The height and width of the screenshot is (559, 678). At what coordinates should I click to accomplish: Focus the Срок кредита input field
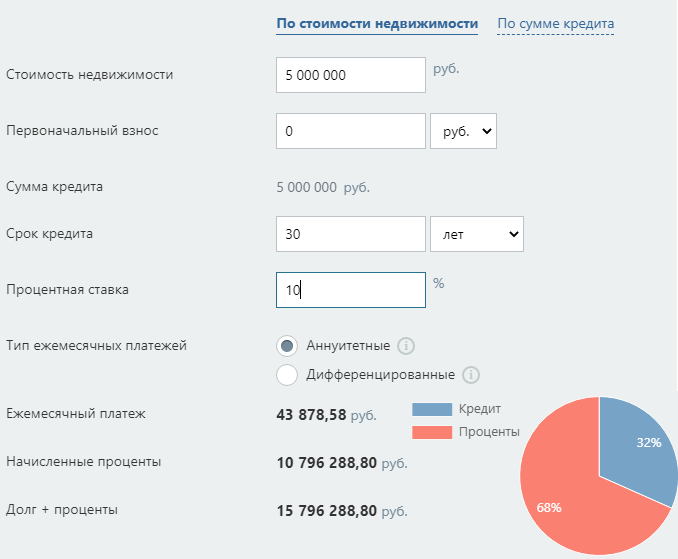coord(351,234)
